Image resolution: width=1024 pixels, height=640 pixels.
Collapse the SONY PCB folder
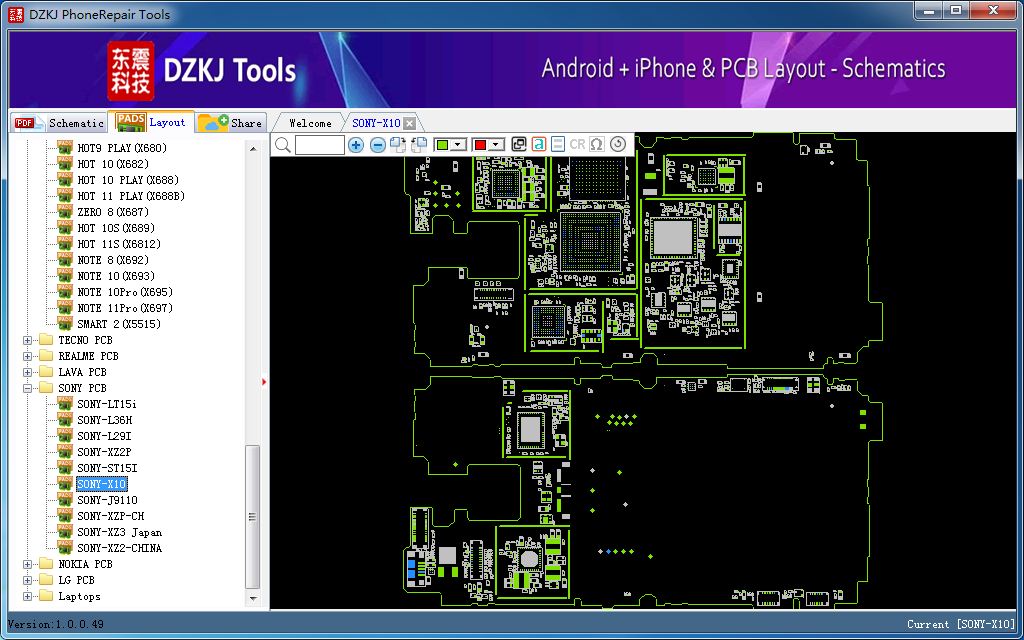click(27, 389)
